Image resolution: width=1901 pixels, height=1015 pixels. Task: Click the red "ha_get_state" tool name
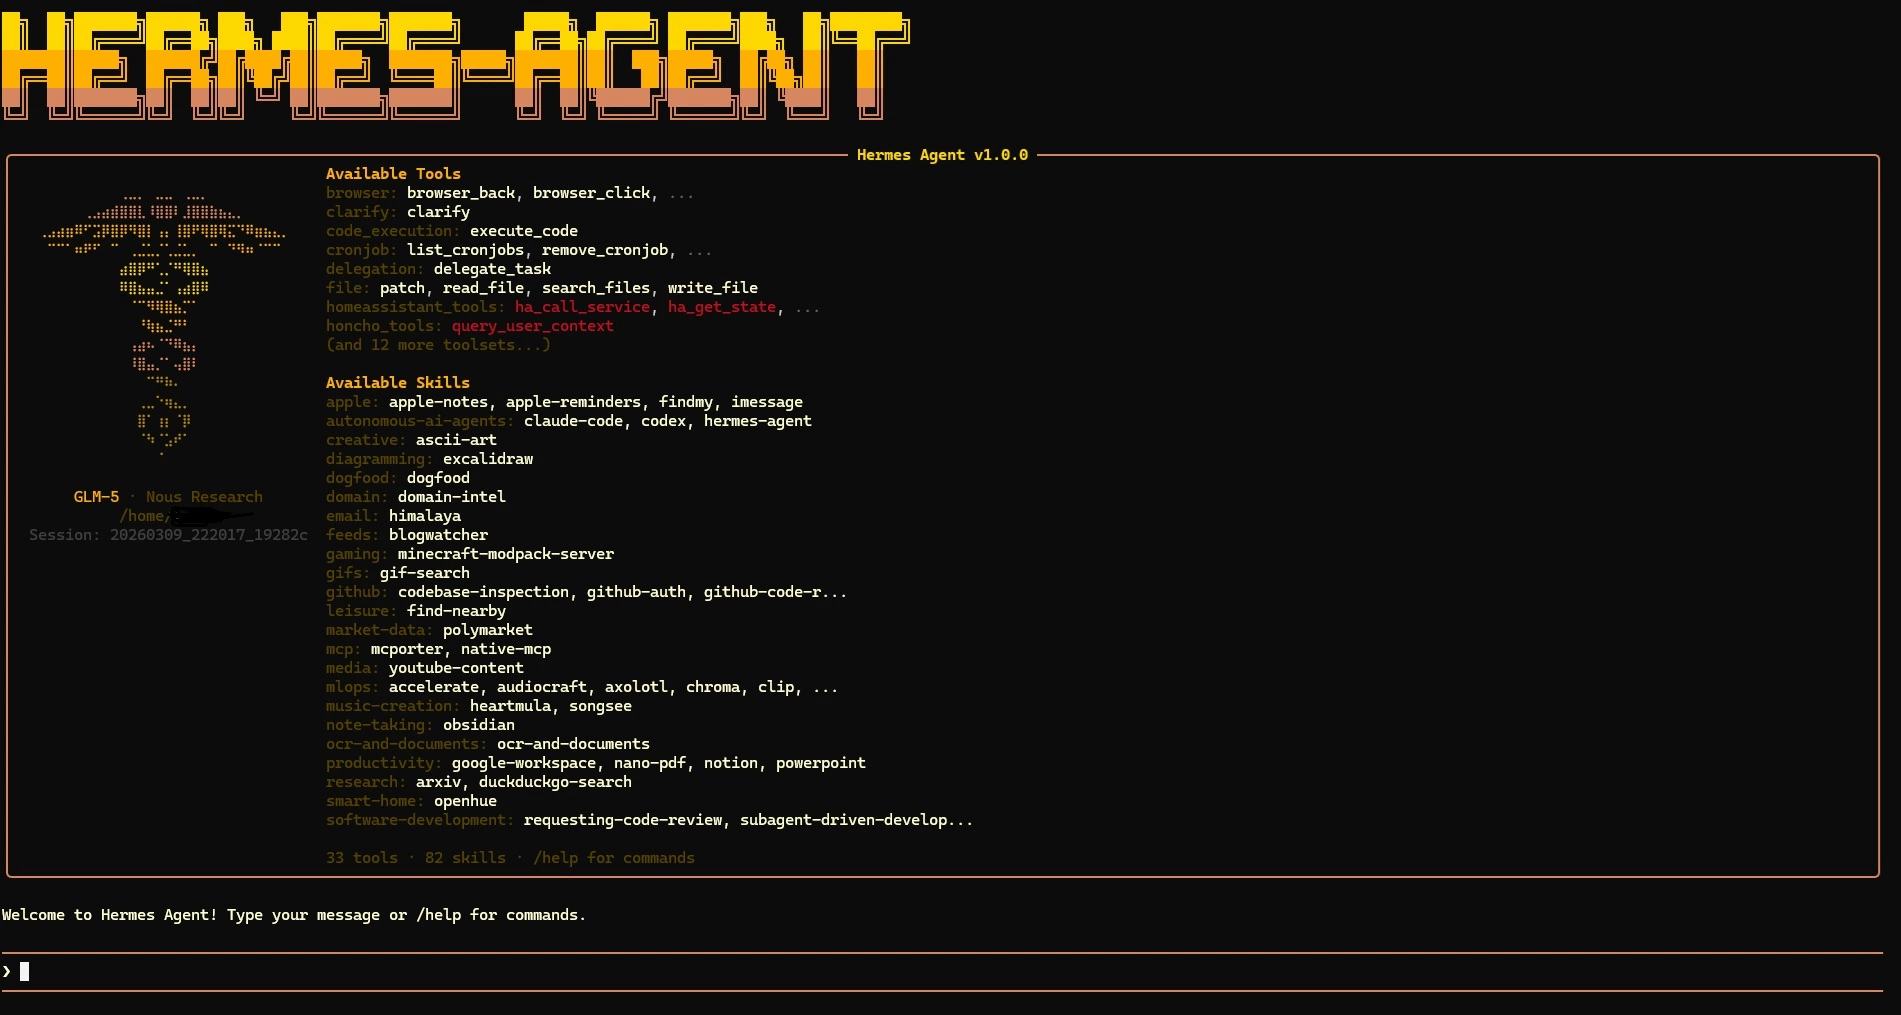[x=722, y=307]
